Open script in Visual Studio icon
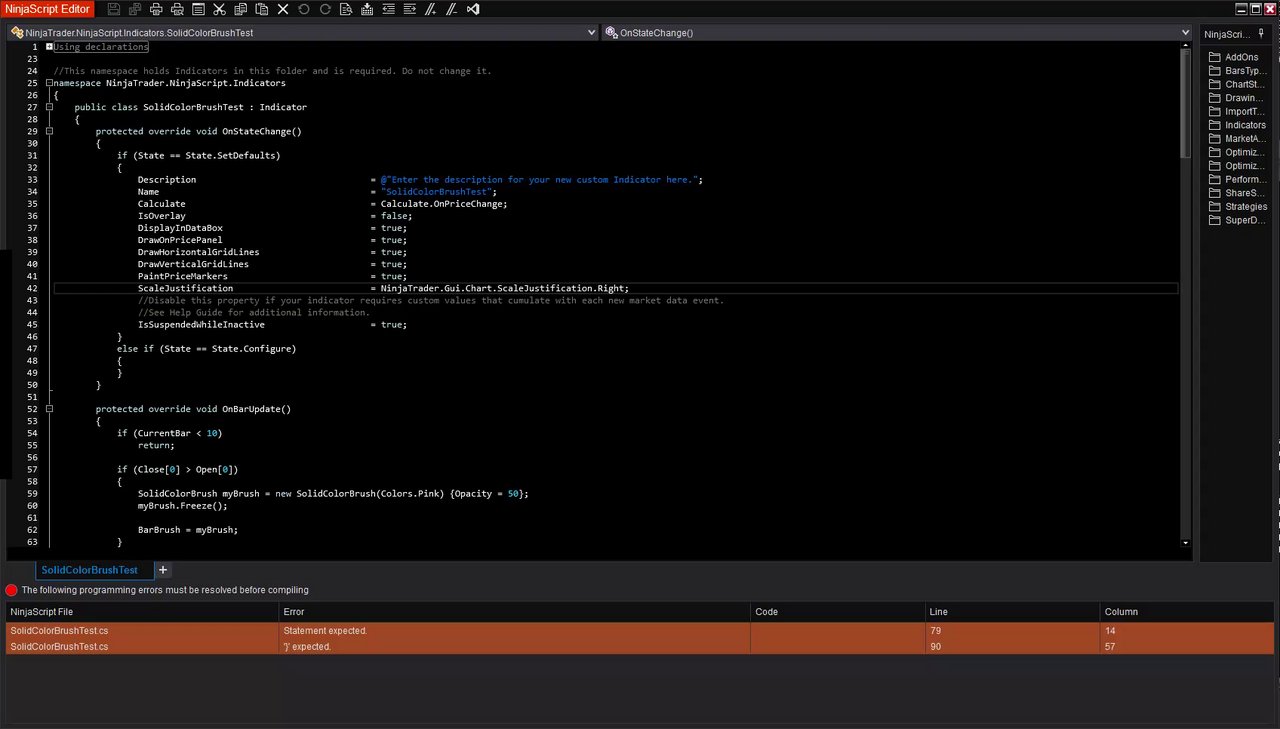Screen dimensions: 1280x729 point(473,9)
